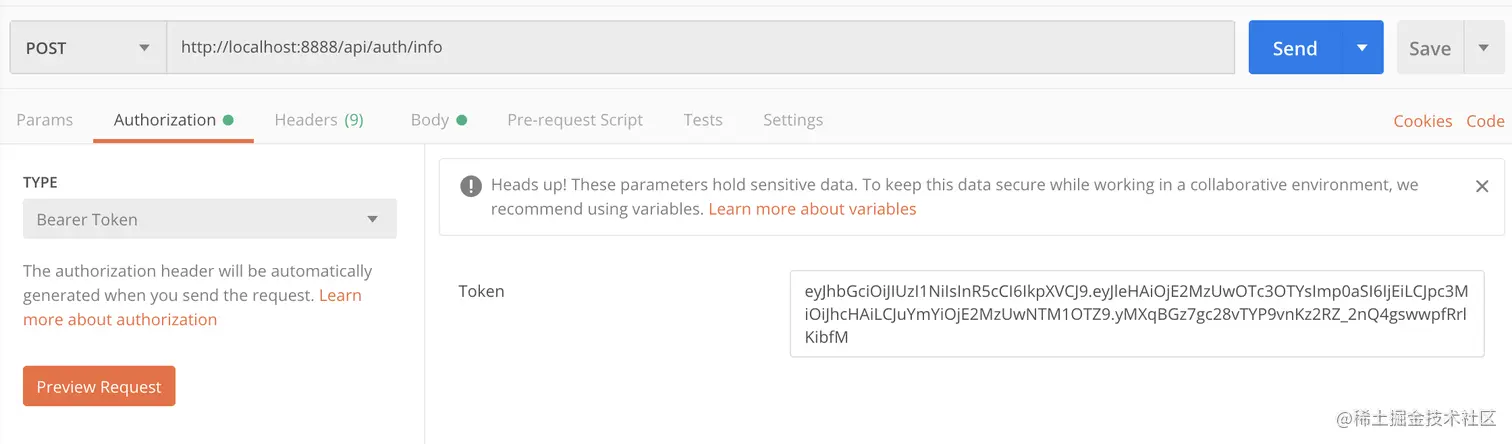Viewport: 1512px width, 444px height.
Task: Follow the Learn more about variables link
Action: click(x=812, y=209)
